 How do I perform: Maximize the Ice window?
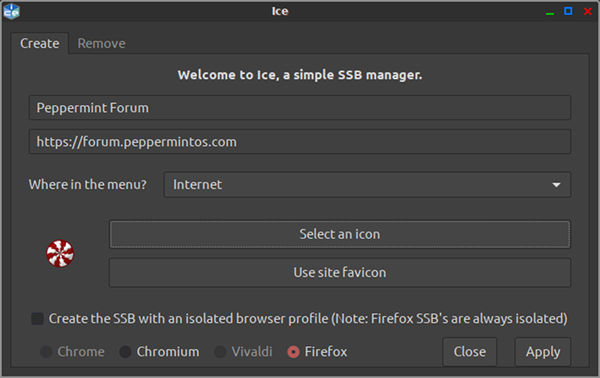pyautogui.click(x=568, y=11)
